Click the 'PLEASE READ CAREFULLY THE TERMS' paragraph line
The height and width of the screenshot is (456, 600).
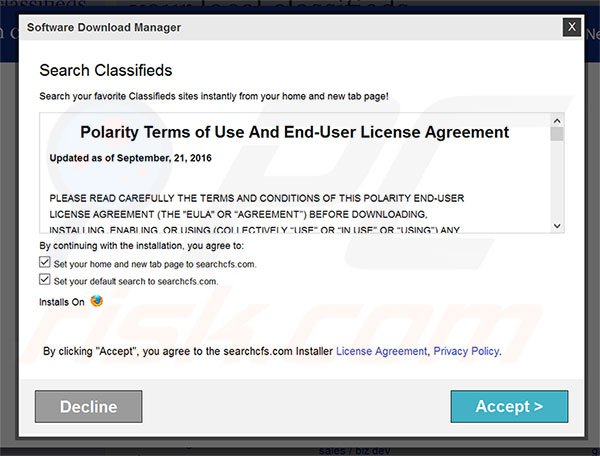[x=256, y=198]
